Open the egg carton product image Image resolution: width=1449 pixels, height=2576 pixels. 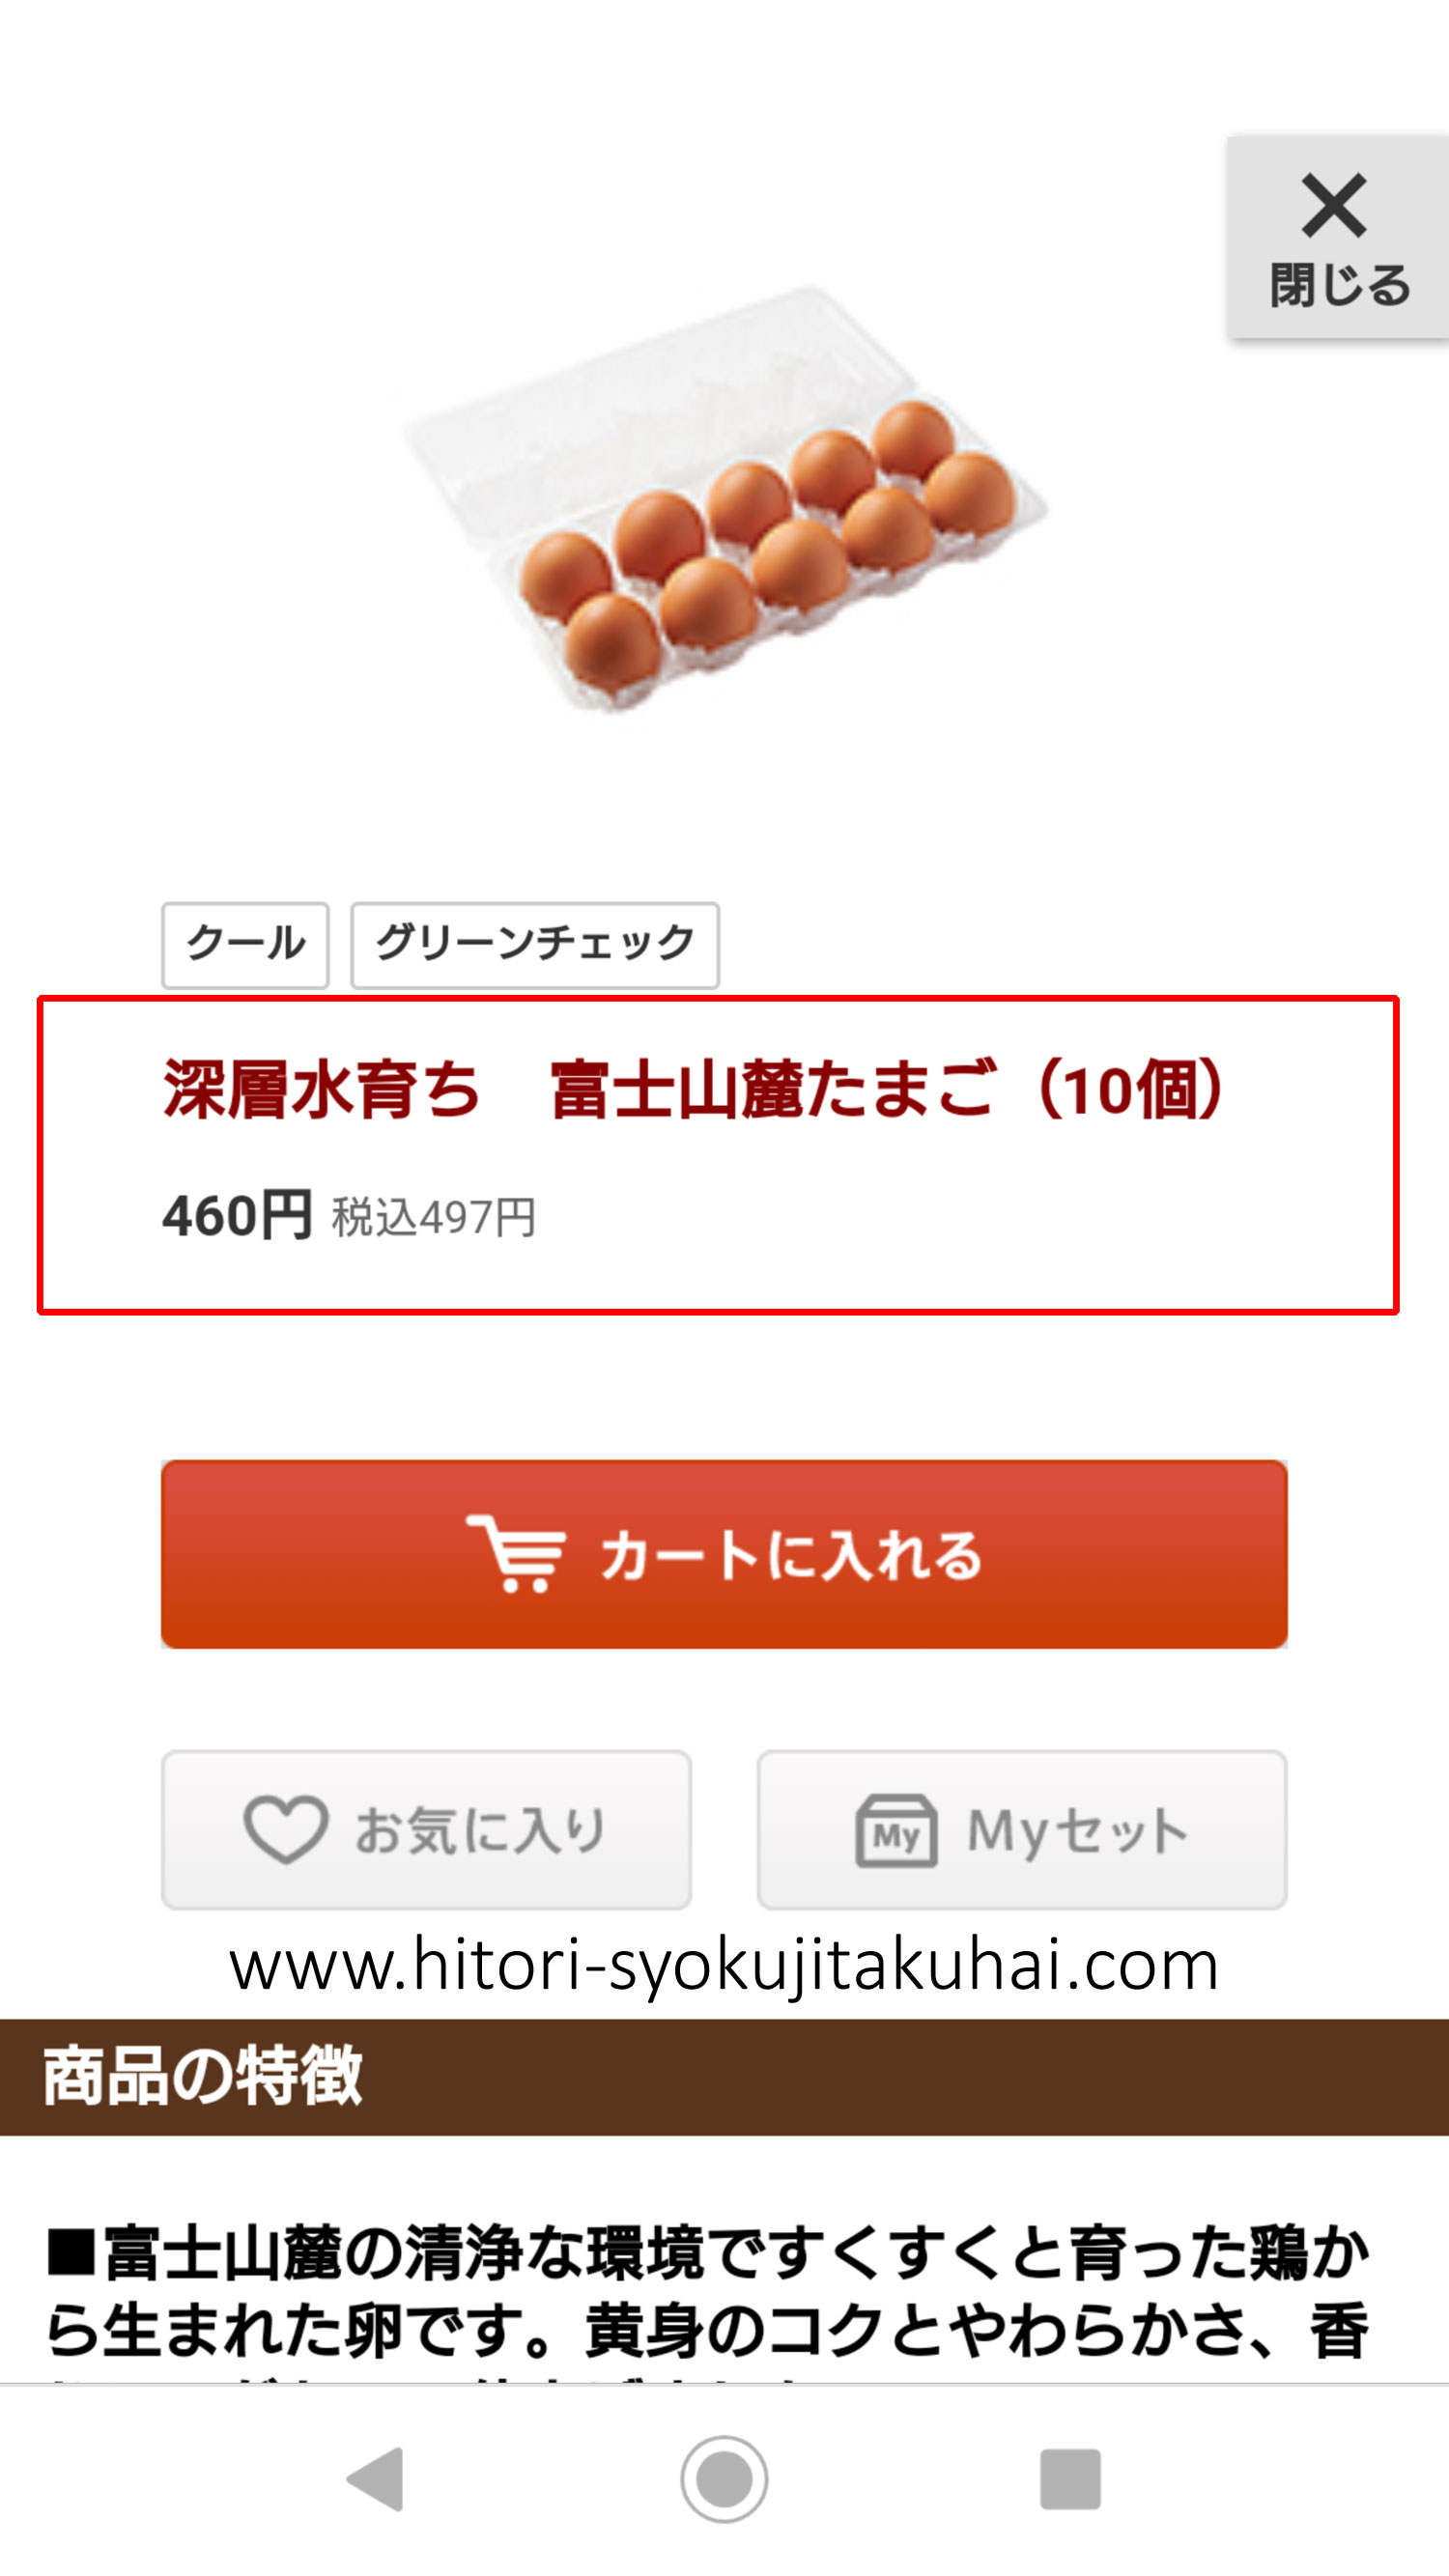[x=724, y=499]
